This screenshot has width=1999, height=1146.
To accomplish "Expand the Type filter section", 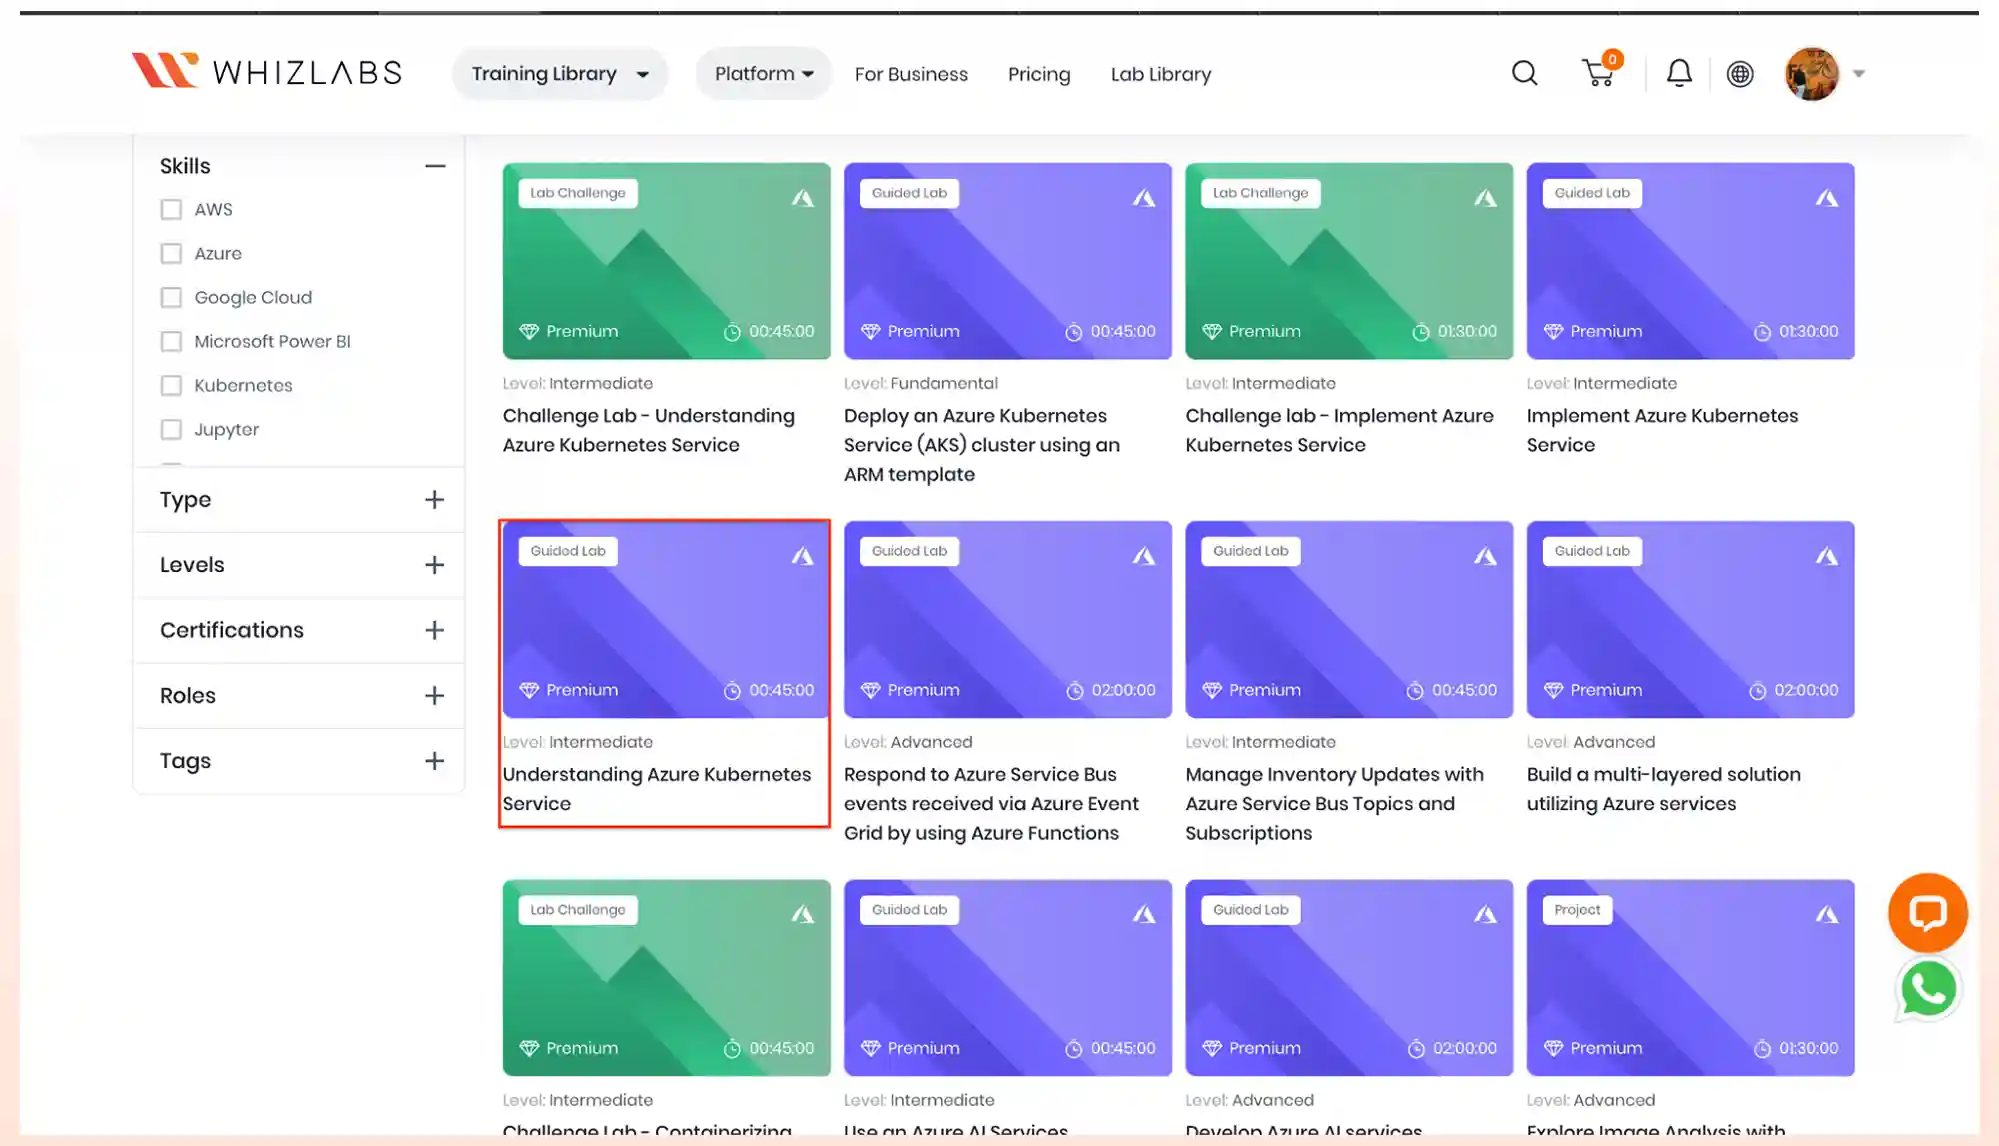I will tap(434, 499).
